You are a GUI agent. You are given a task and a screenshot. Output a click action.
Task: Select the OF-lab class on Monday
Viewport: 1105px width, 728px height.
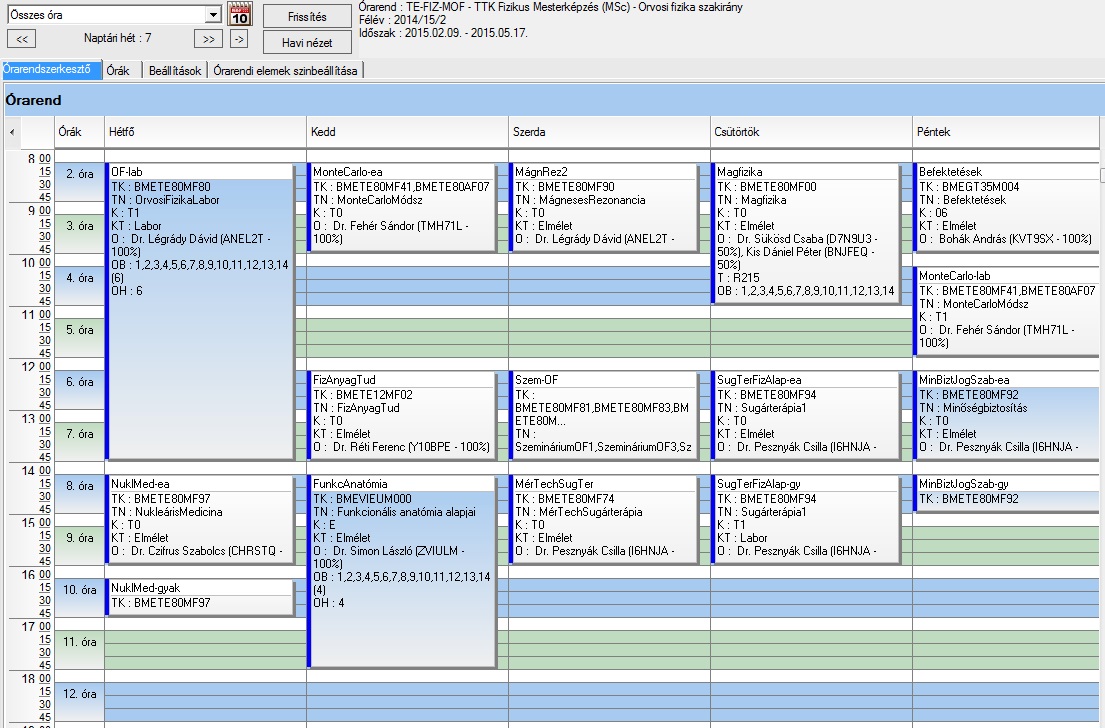click(199, 311)
